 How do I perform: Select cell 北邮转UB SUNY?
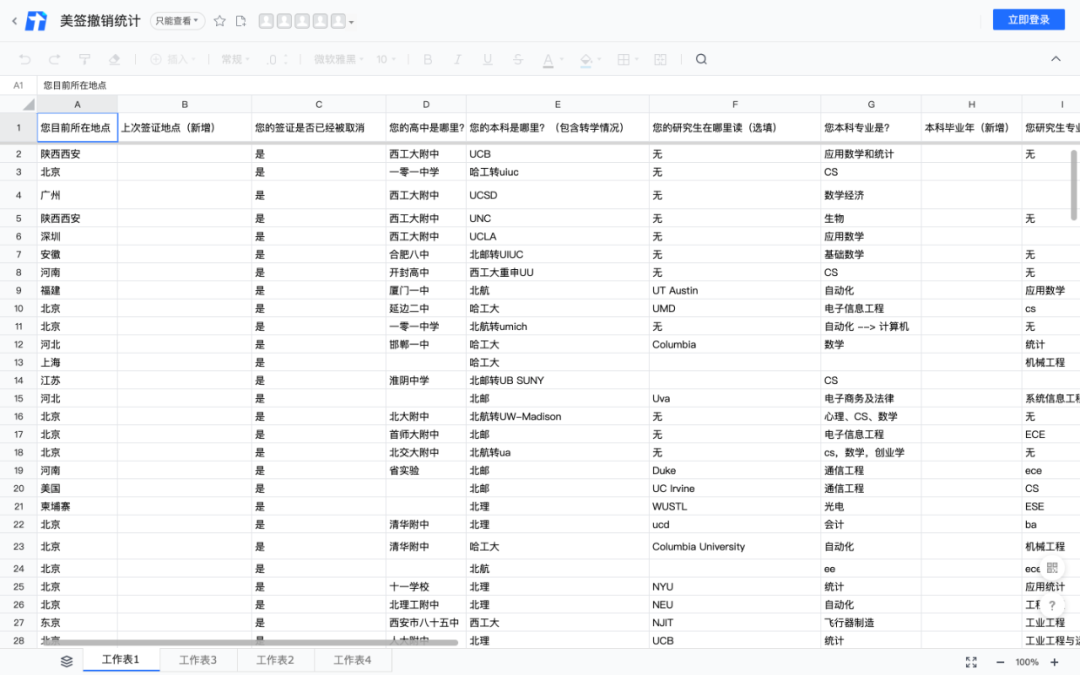coord(557,380)
